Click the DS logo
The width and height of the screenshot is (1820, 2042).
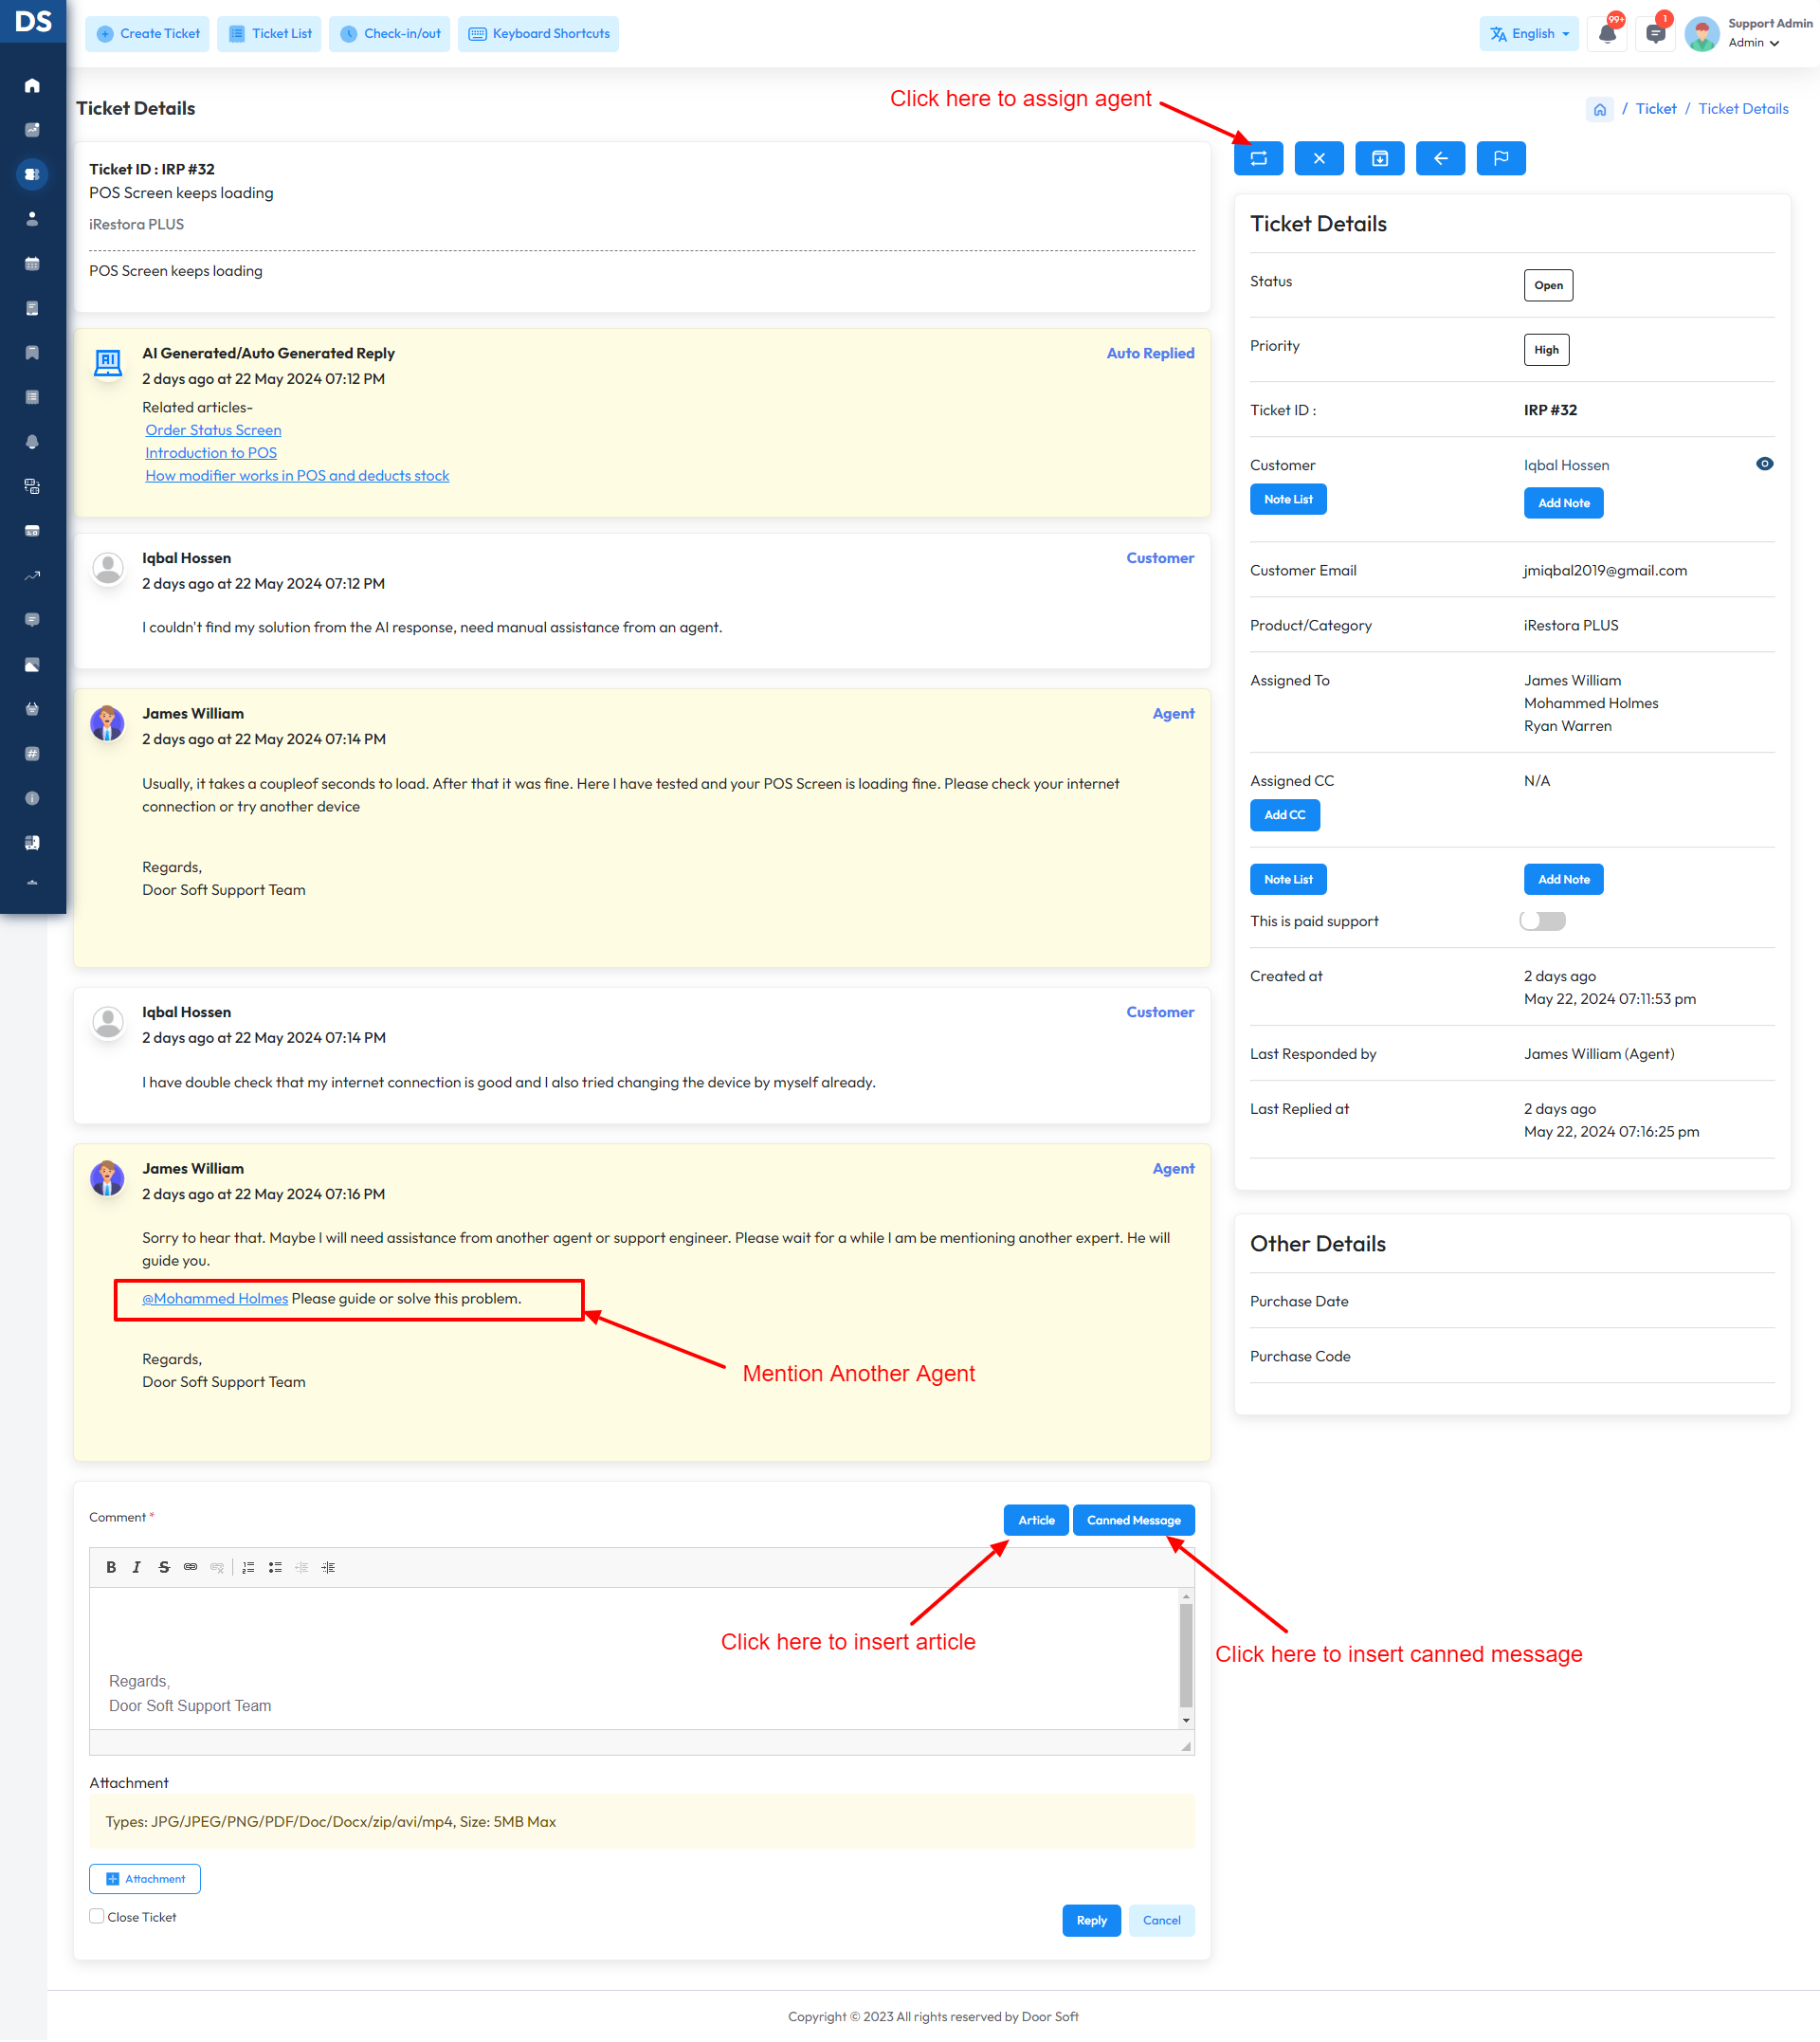(33, 21)
